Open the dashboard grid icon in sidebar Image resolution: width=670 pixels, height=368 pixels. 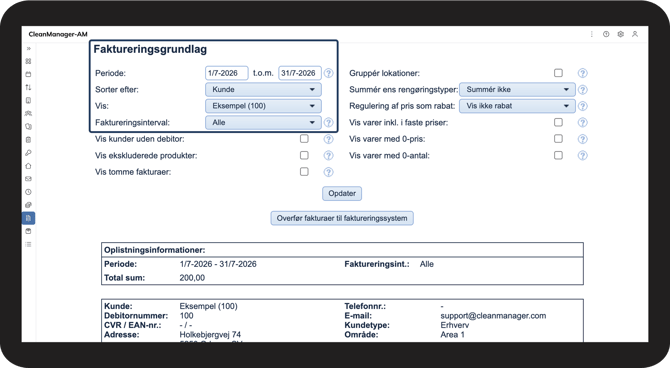click(29, 61)
